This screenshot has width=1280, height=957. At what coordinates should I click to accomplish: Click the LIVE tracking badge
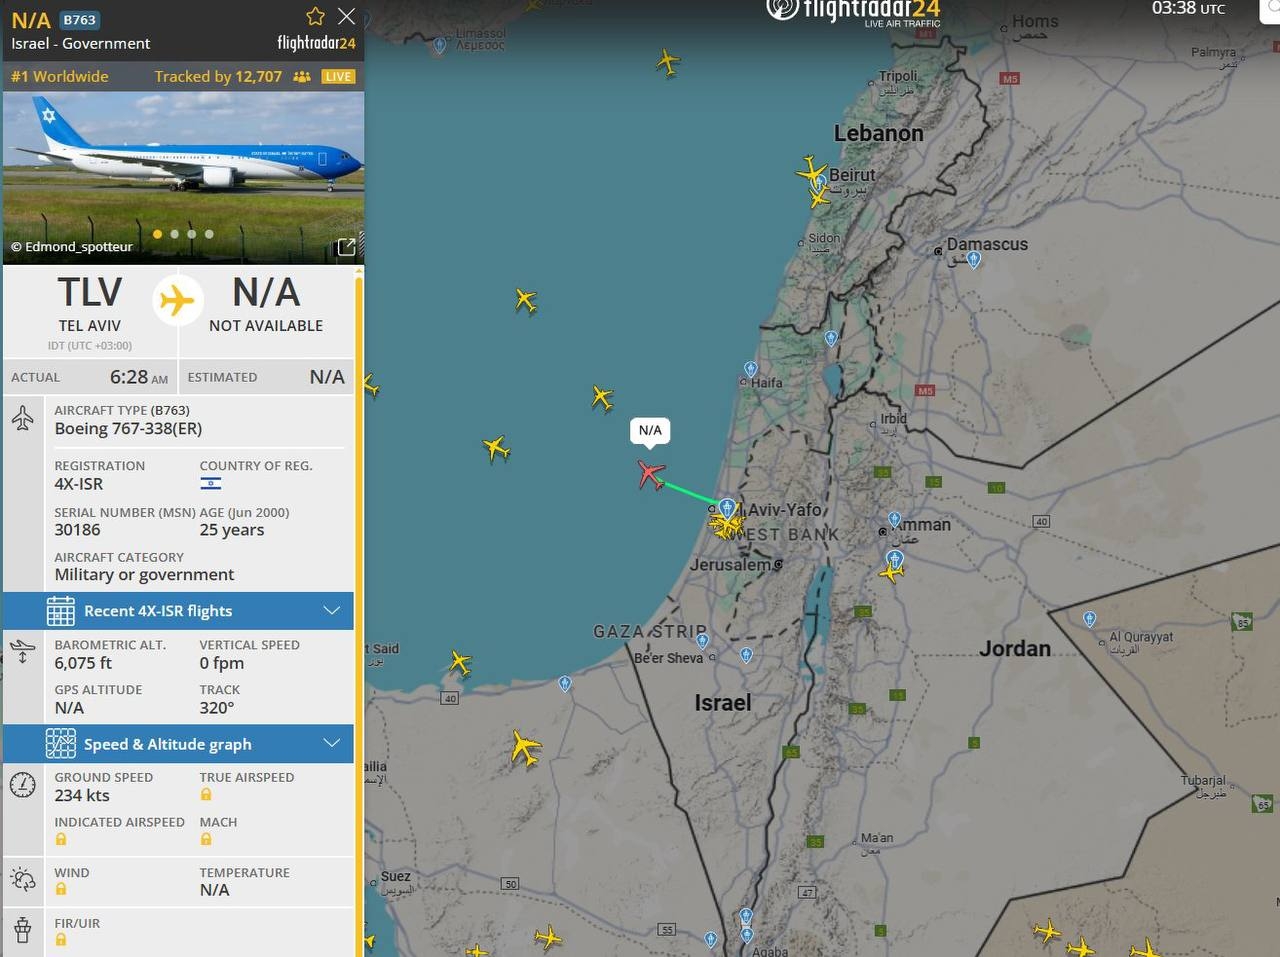(x=338, y=77)
